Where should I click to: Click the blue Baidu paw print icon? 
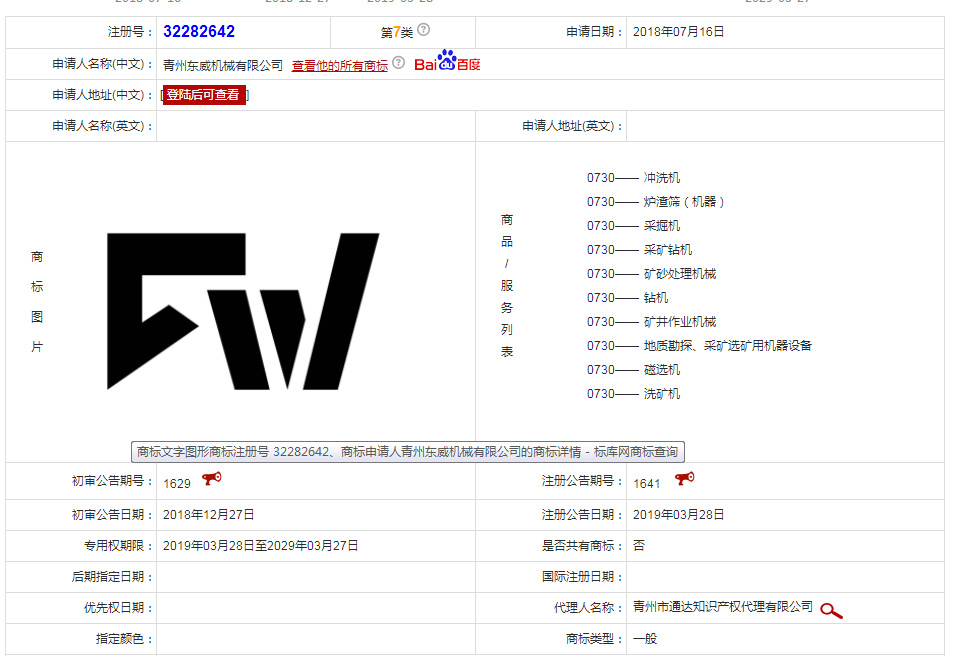pyautogui.click(x=446, y=61)
